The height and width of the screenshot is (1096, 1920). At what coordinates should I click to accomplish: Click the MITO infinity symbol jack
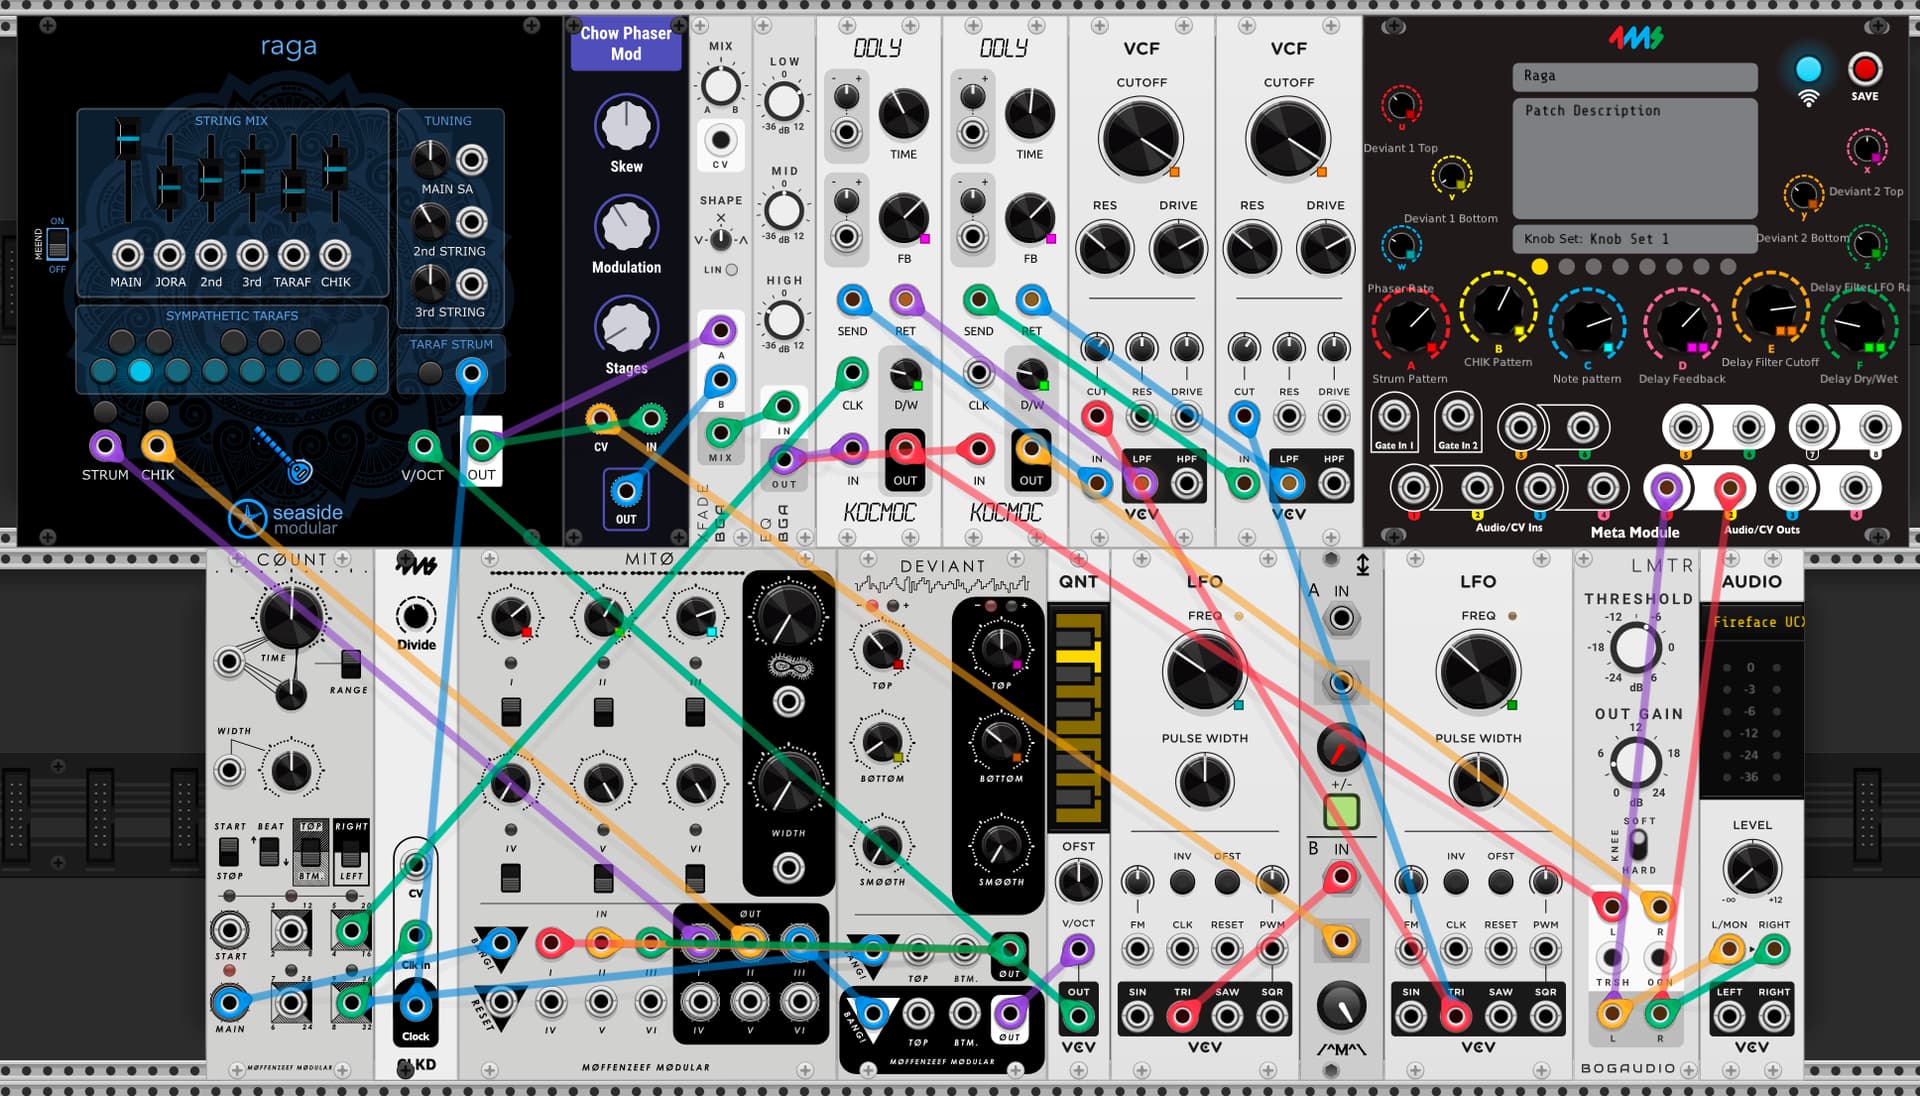point(788,702)
